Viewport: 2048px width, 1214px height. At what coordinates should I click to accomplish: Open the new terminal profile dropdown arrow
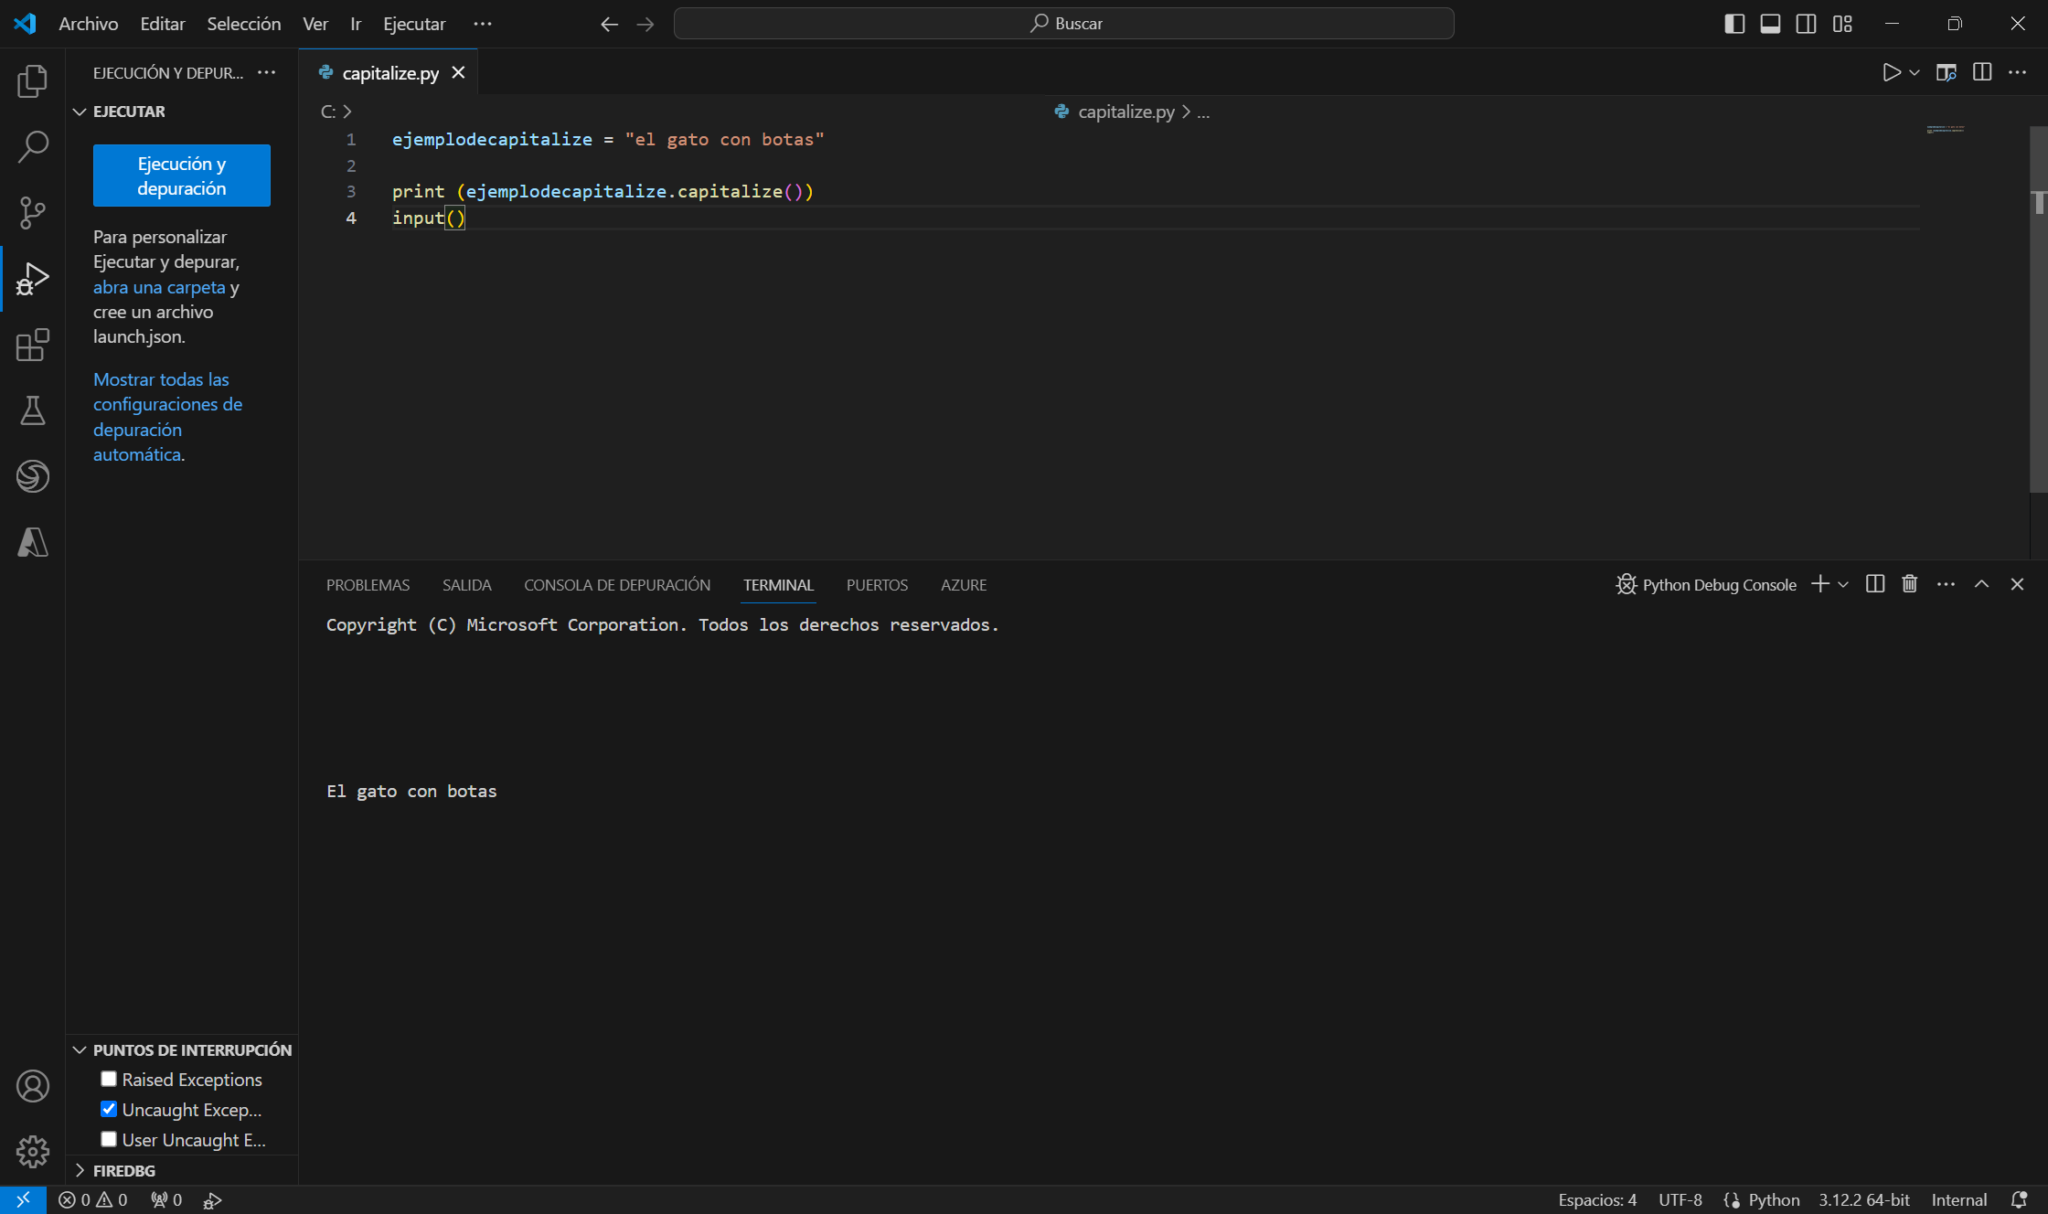tap(1844, 584)
